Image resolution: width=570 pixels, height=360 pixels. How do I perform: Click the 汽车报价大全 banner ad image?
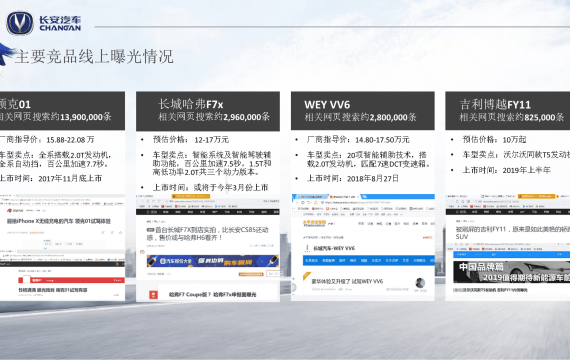click(213, 261)
